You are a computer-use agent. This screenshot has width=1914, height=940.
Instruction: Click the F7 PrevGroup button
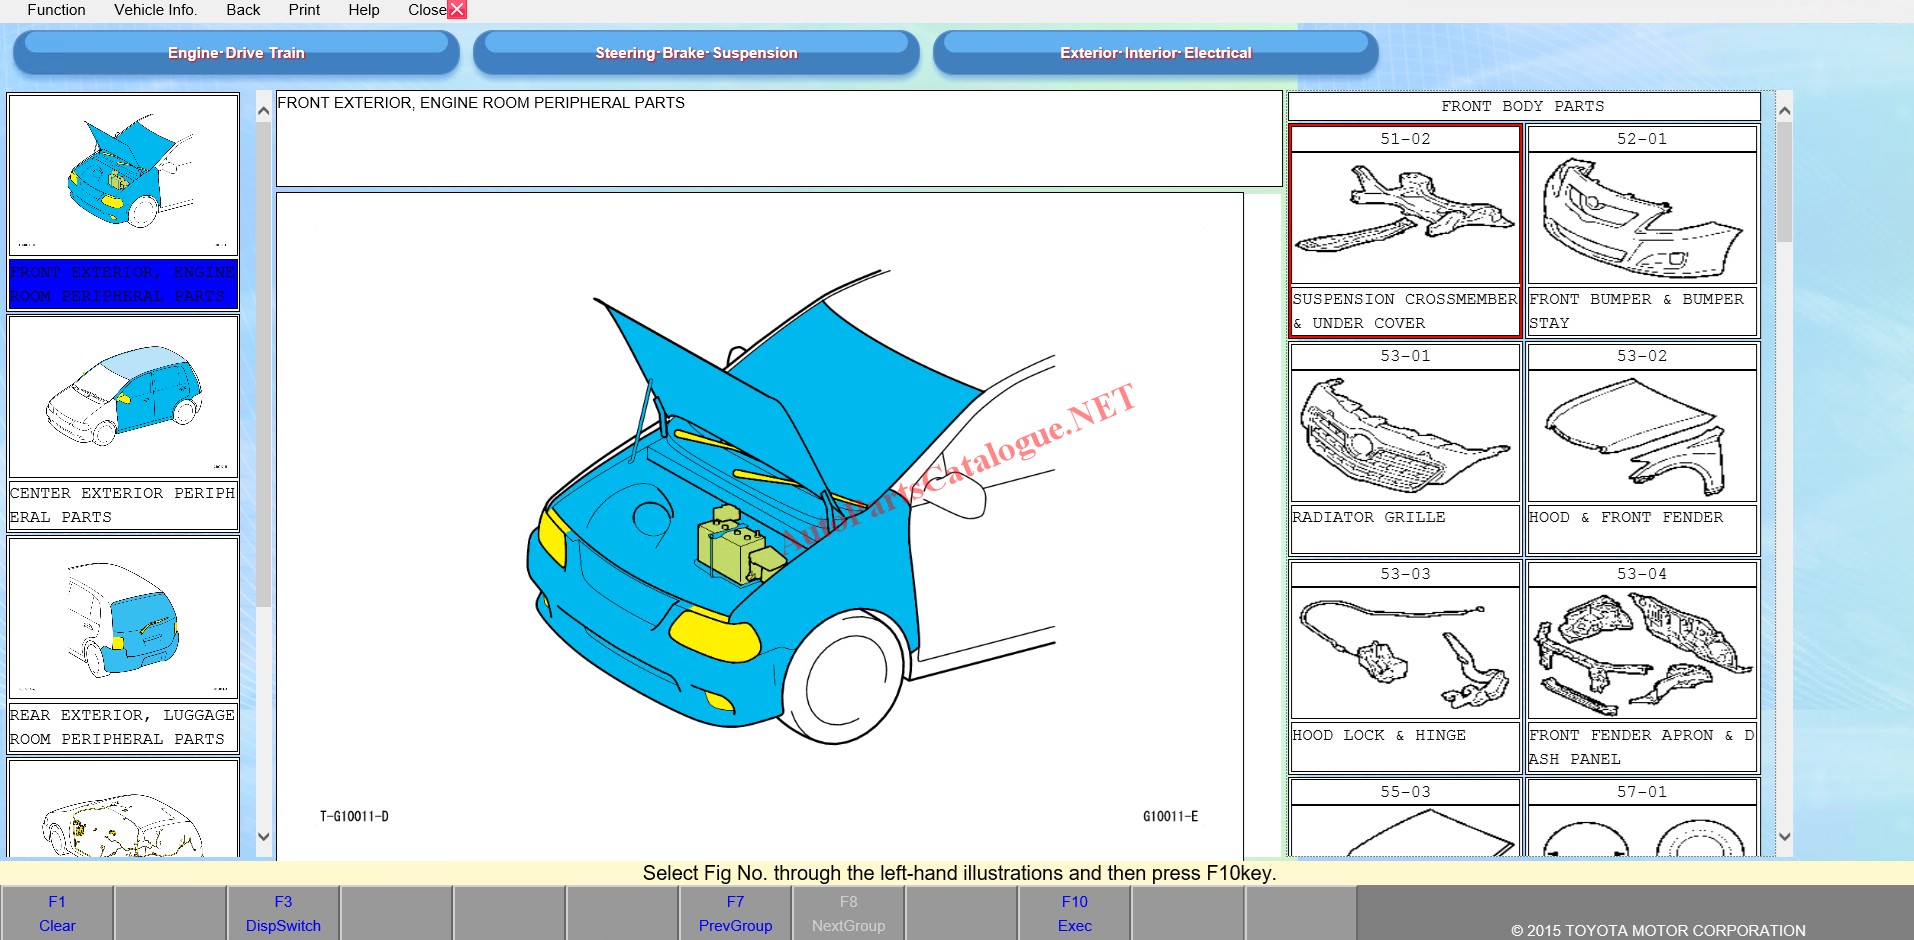click(x=735, y=913)
